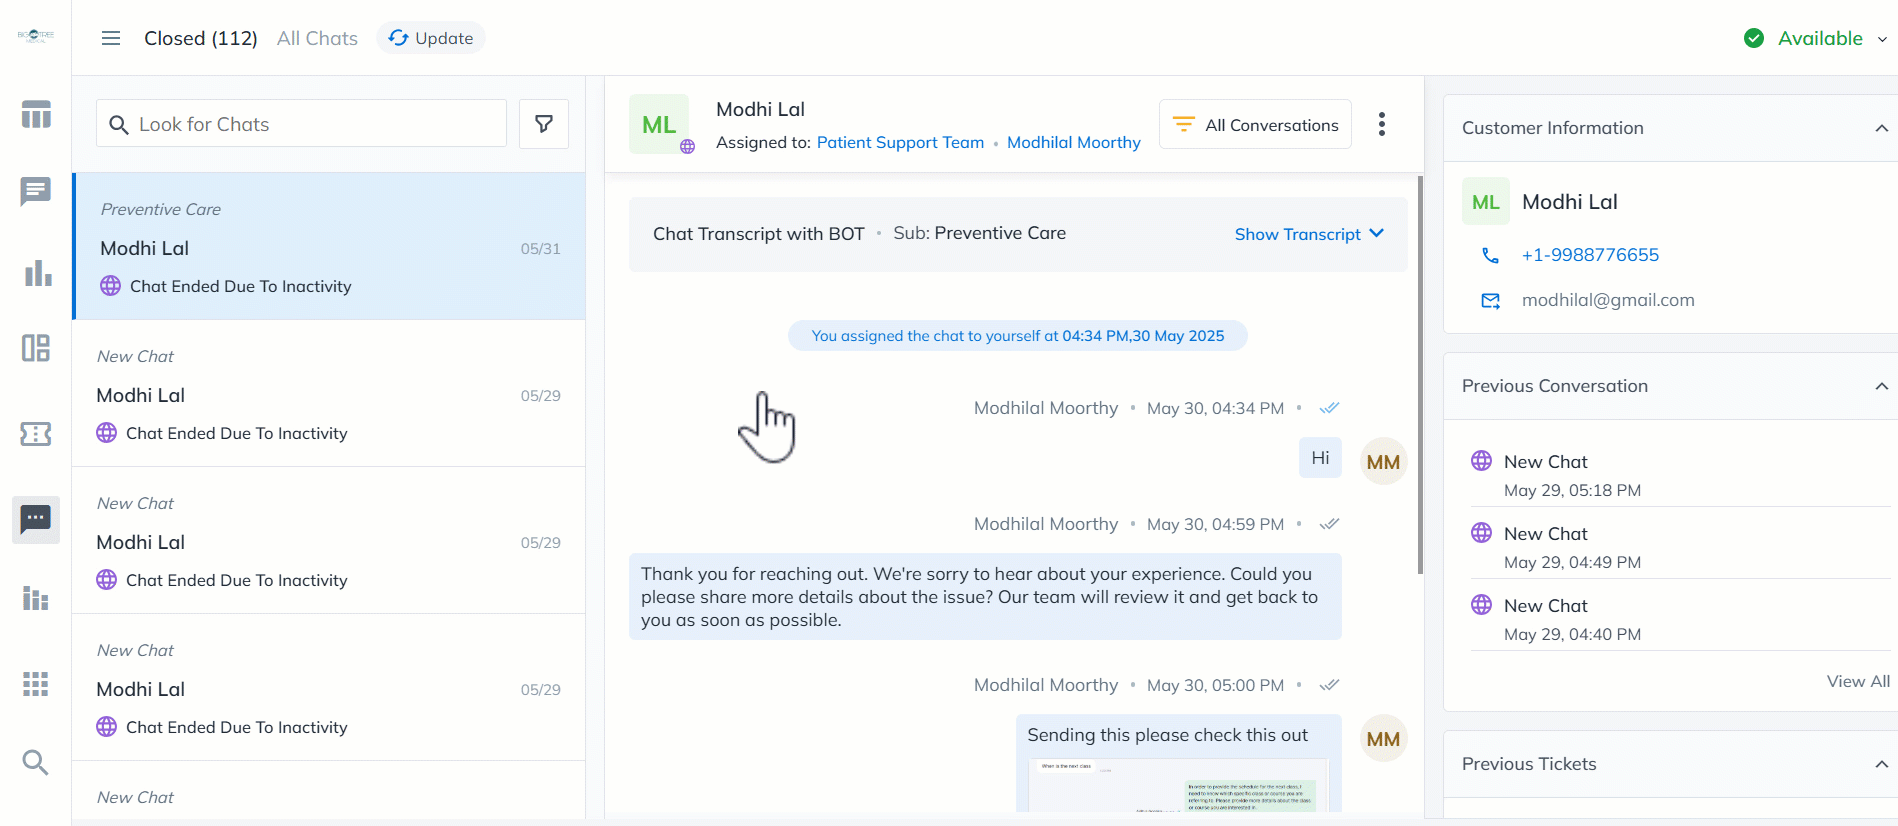Click the MM avatar beside the attachment message
The height and width of the screenshot is (826, 1898).
click(1384, 738)
